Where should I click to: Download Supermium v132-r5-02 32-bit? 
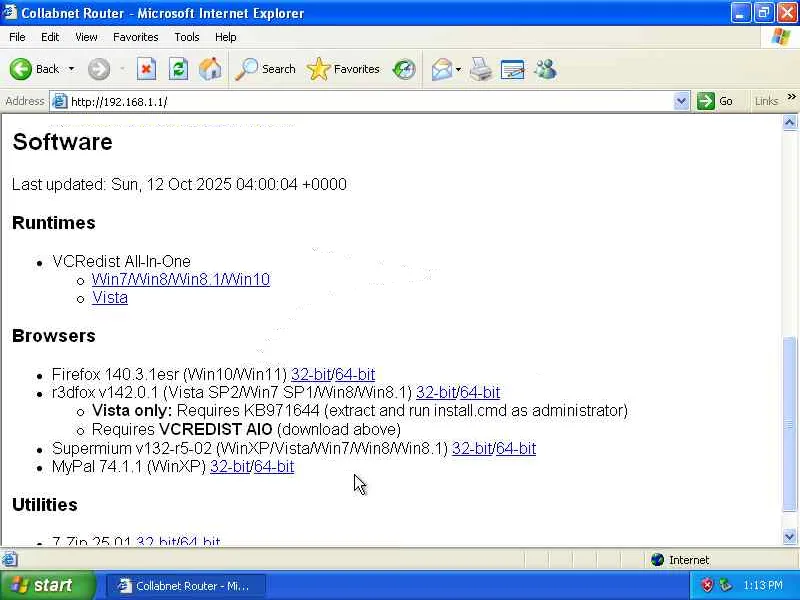[x=472, y=448]
